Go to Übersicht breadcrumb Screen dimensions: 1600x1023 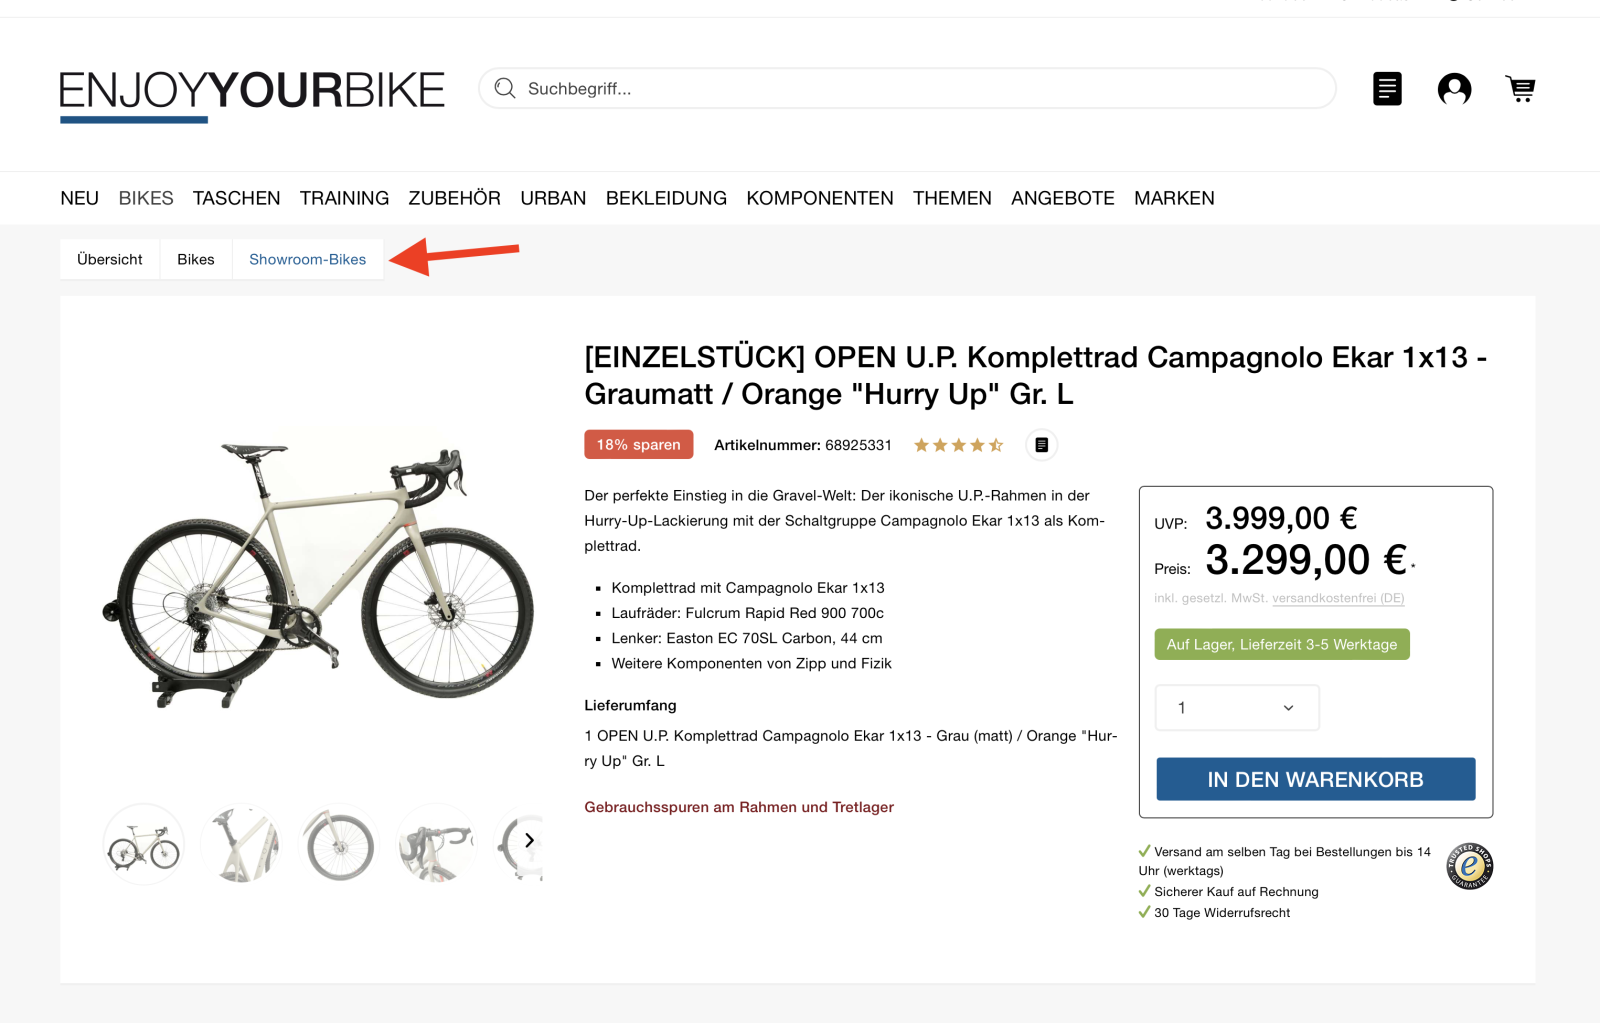point(110,260)
